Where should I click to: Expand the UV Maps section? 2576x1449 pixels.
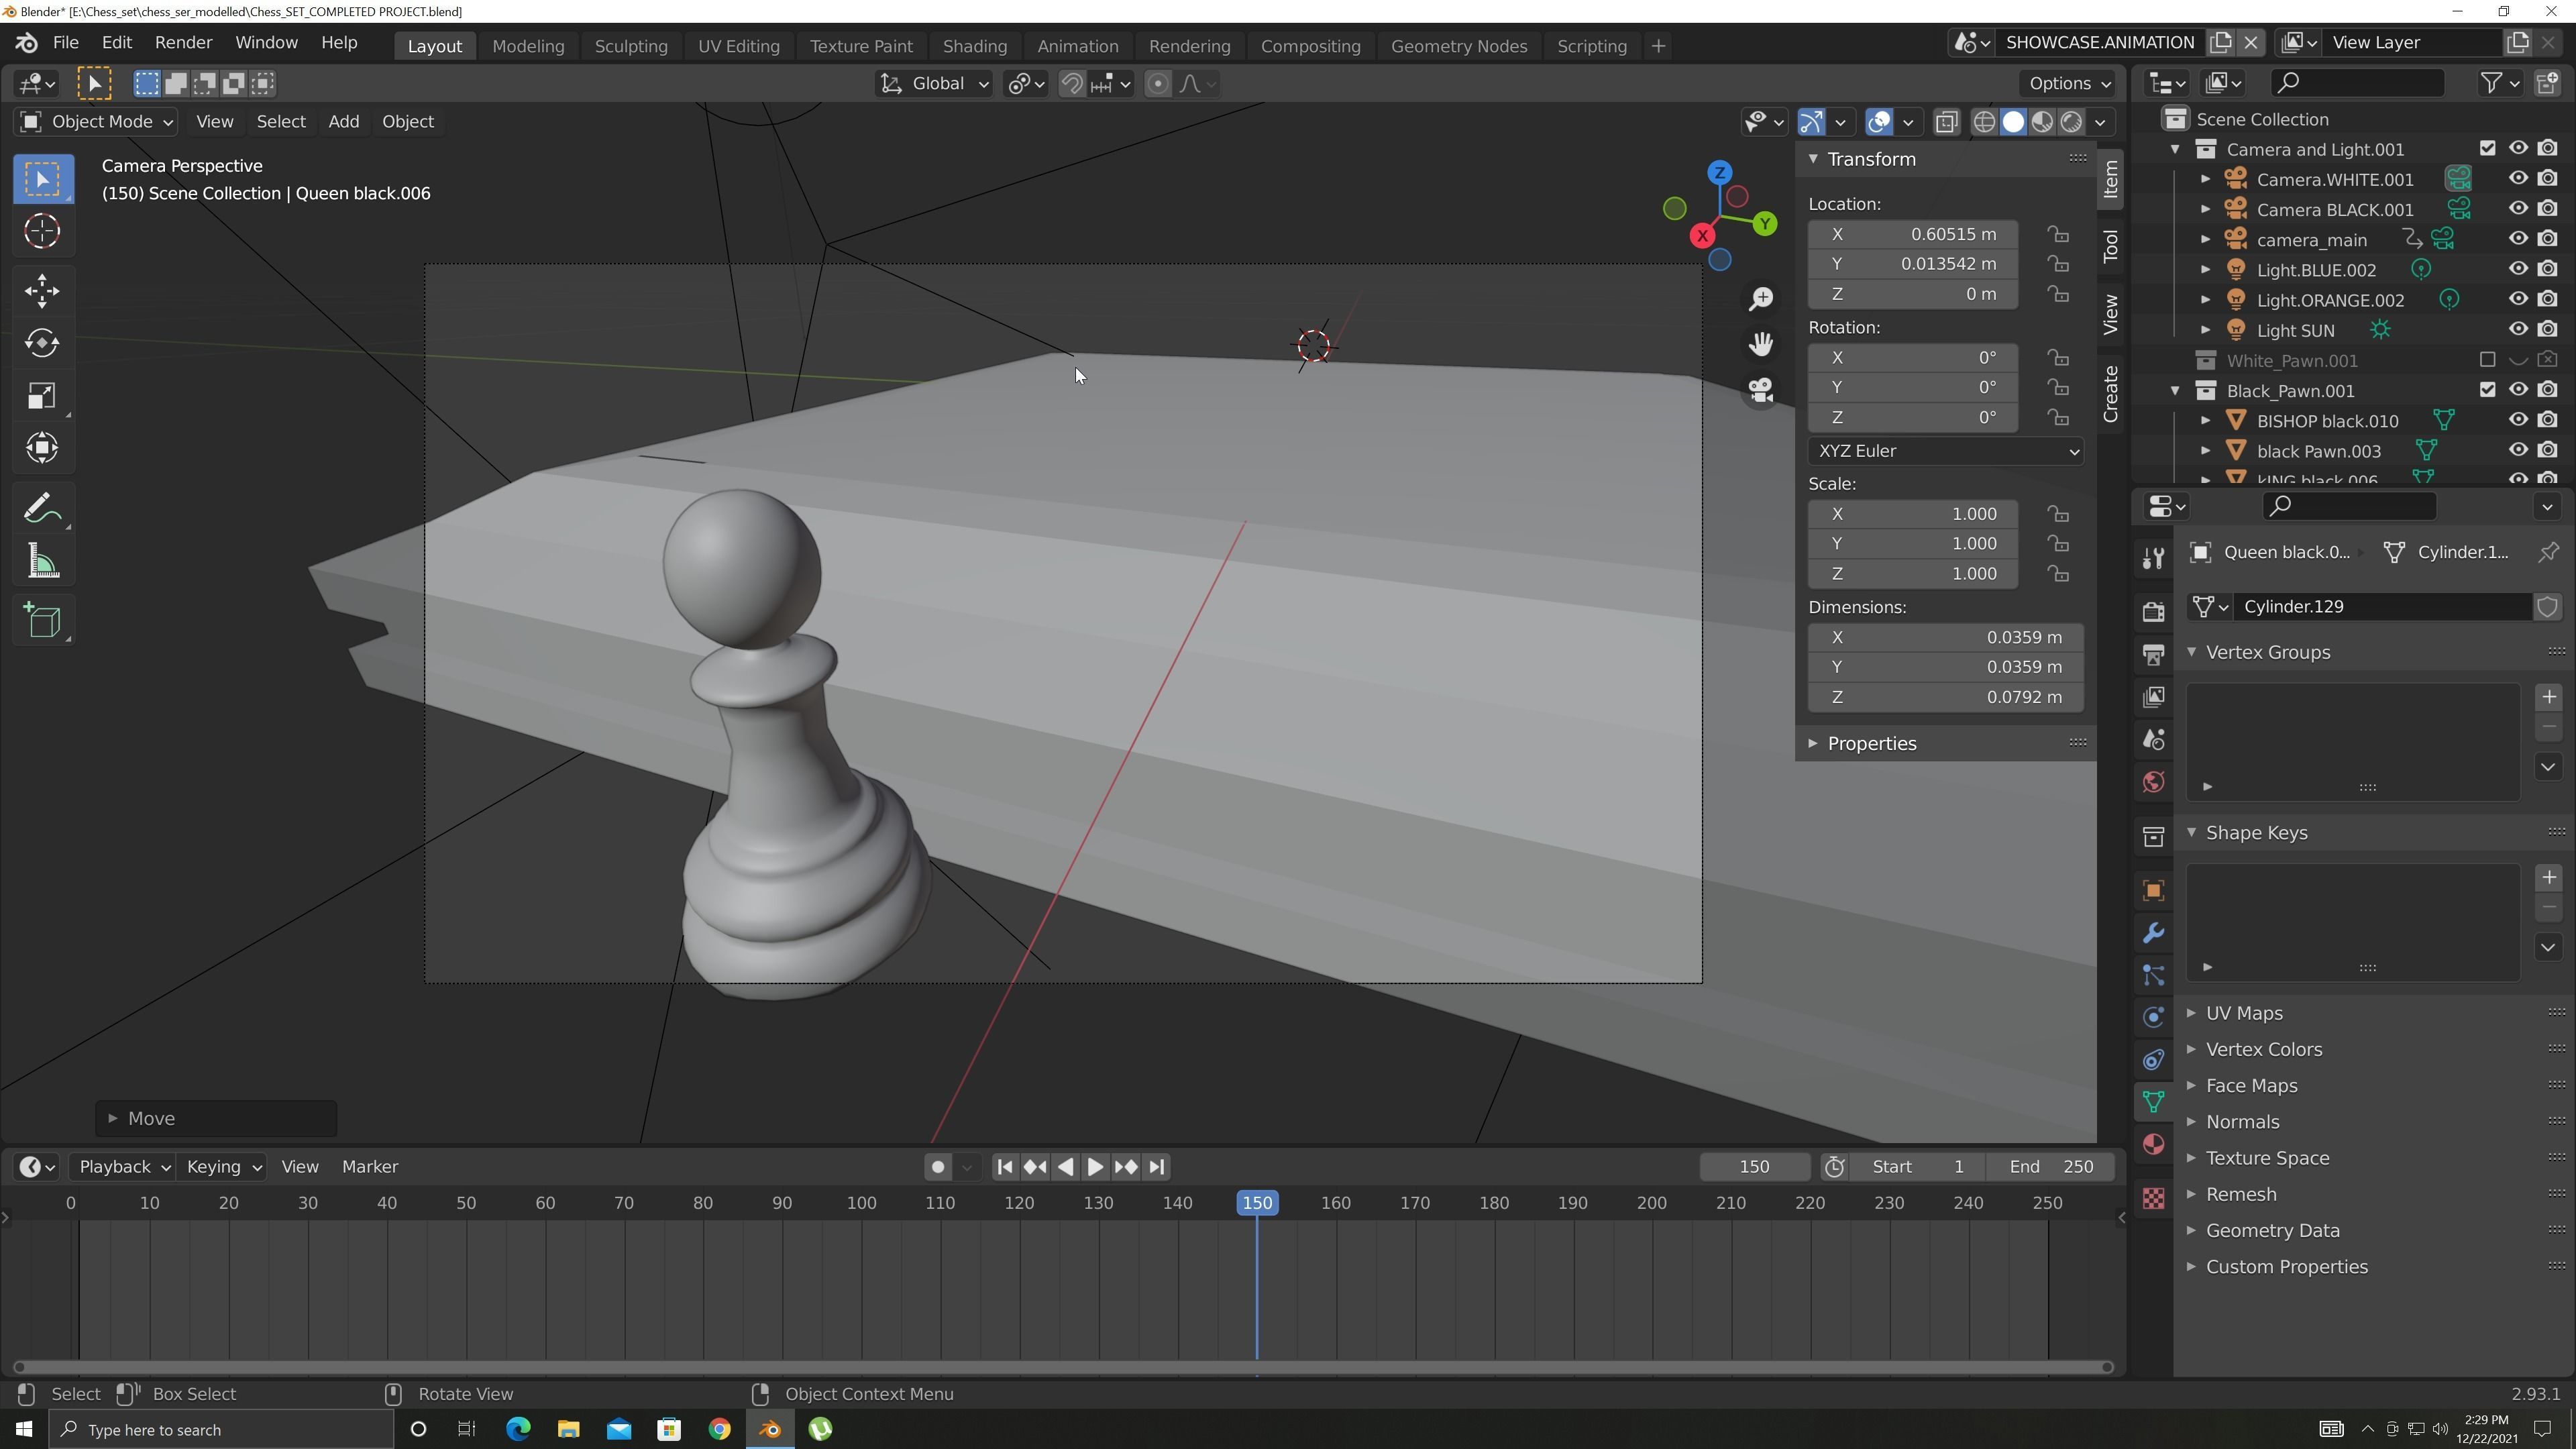tap(2243, 1013)
